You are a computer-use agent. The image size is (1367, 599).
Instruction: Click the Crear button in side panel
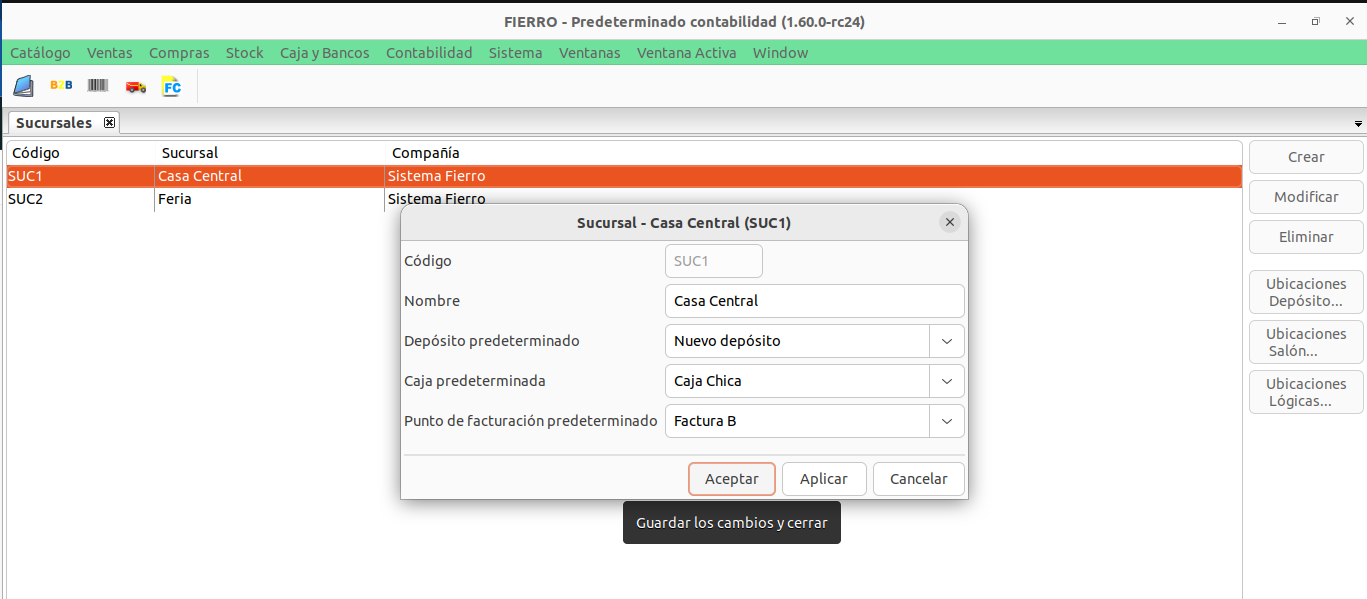coord(1305,157)
